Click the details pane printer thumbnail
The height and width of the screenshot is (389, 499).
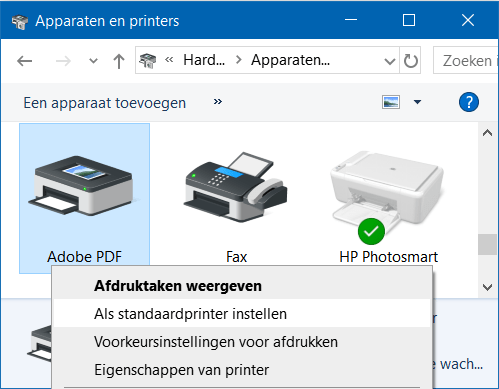click(x=40, y=343)
